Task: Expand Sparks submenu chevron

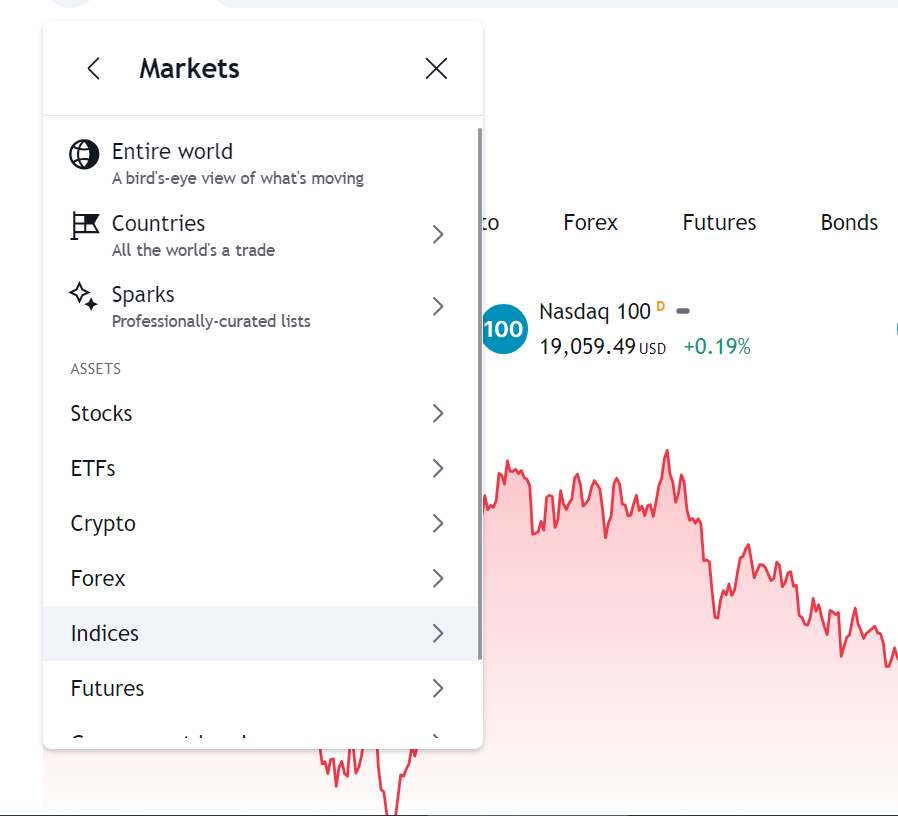Action: click(x=438, y=306)
